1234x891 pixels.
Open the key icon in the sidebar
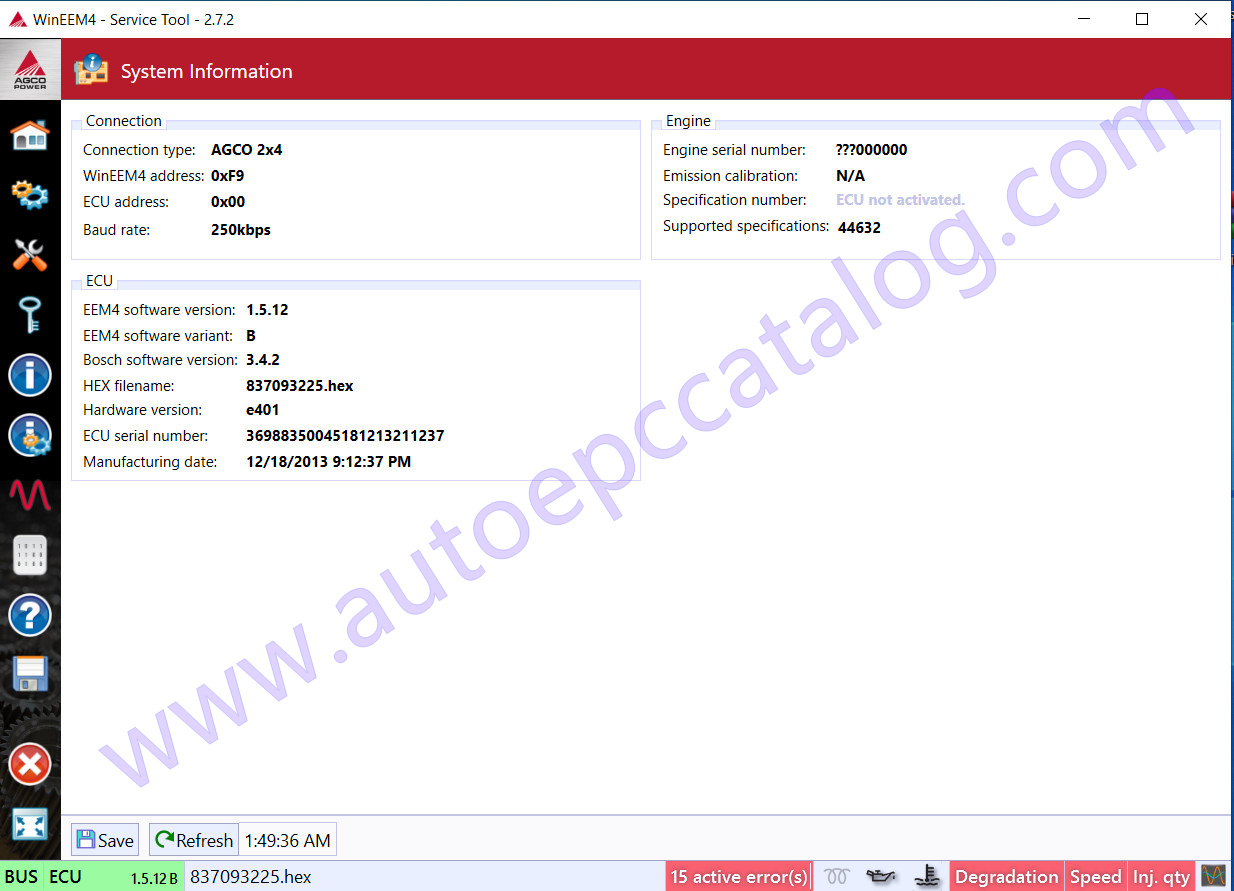tap(30, 314)
